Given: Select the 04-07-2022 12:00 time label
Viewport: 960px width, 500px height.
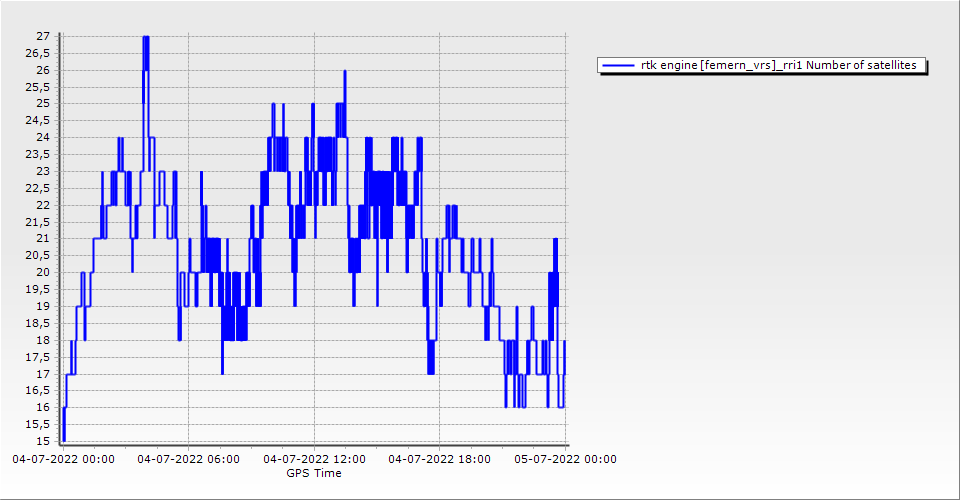Looking at the screenshot, I should (x=314, y=460).
